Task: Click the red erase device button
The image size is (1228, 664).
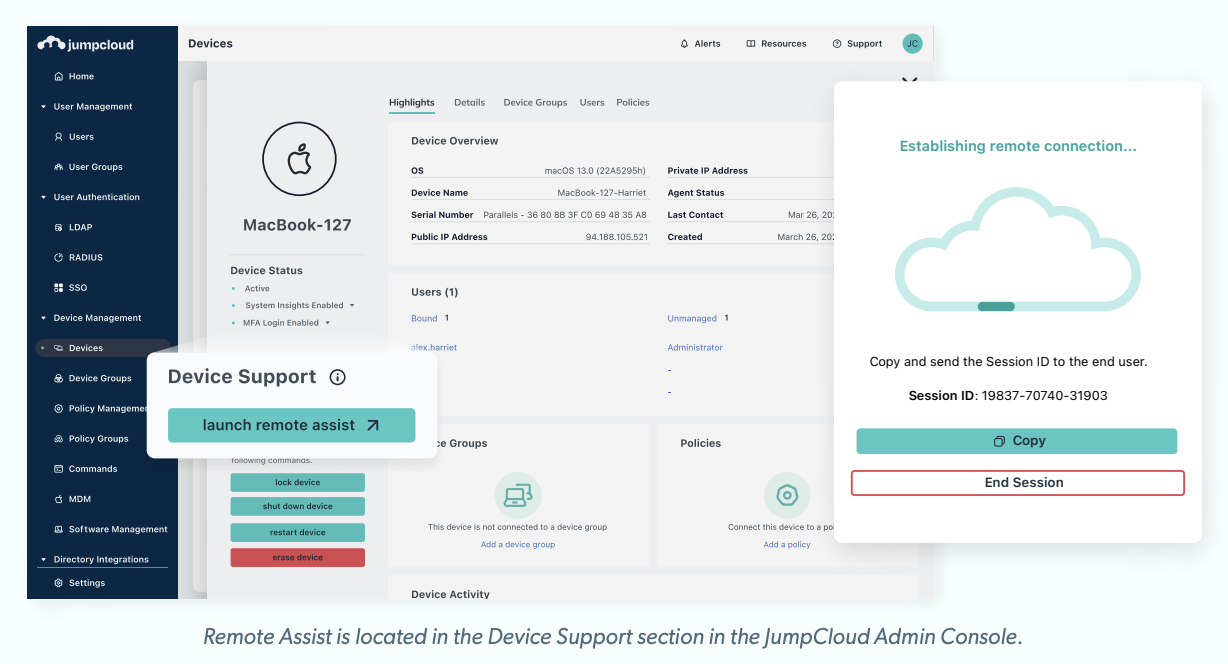Action: point(297,558)
